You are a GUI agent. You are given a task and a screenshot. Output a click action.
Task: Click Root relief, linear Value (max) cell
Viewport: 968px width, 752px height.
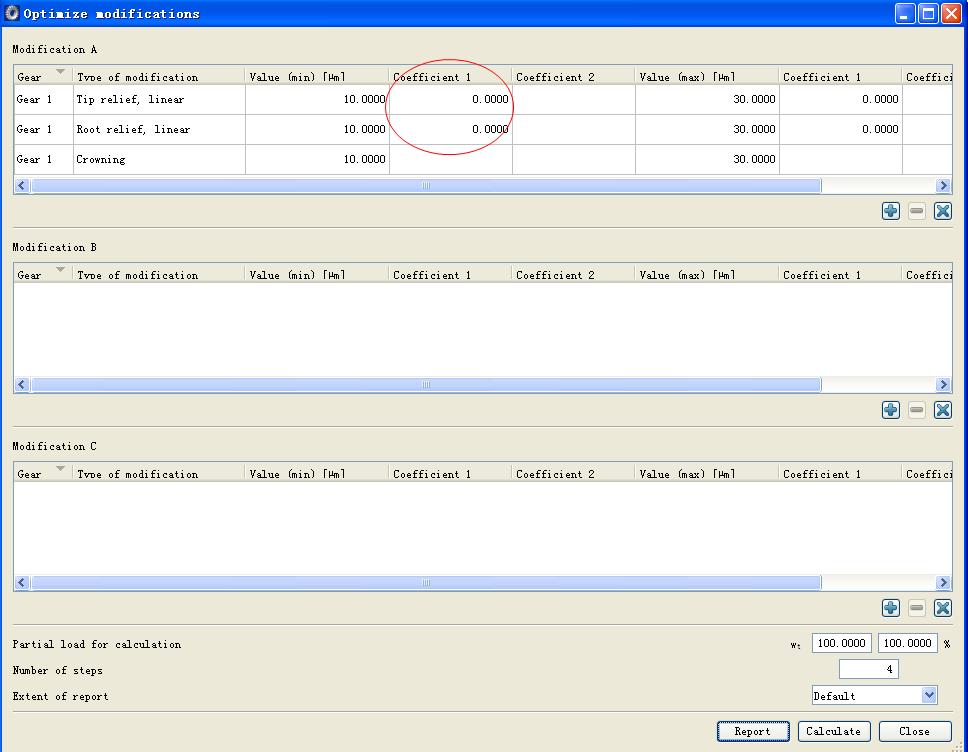pos(706,129)
